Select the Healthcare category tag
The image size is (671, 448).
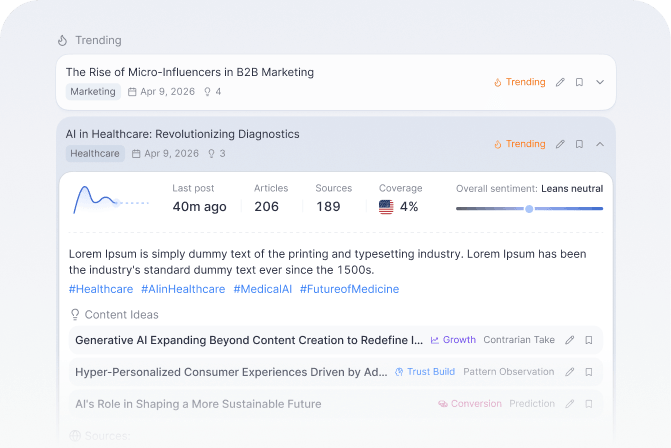tap(95, 154)
